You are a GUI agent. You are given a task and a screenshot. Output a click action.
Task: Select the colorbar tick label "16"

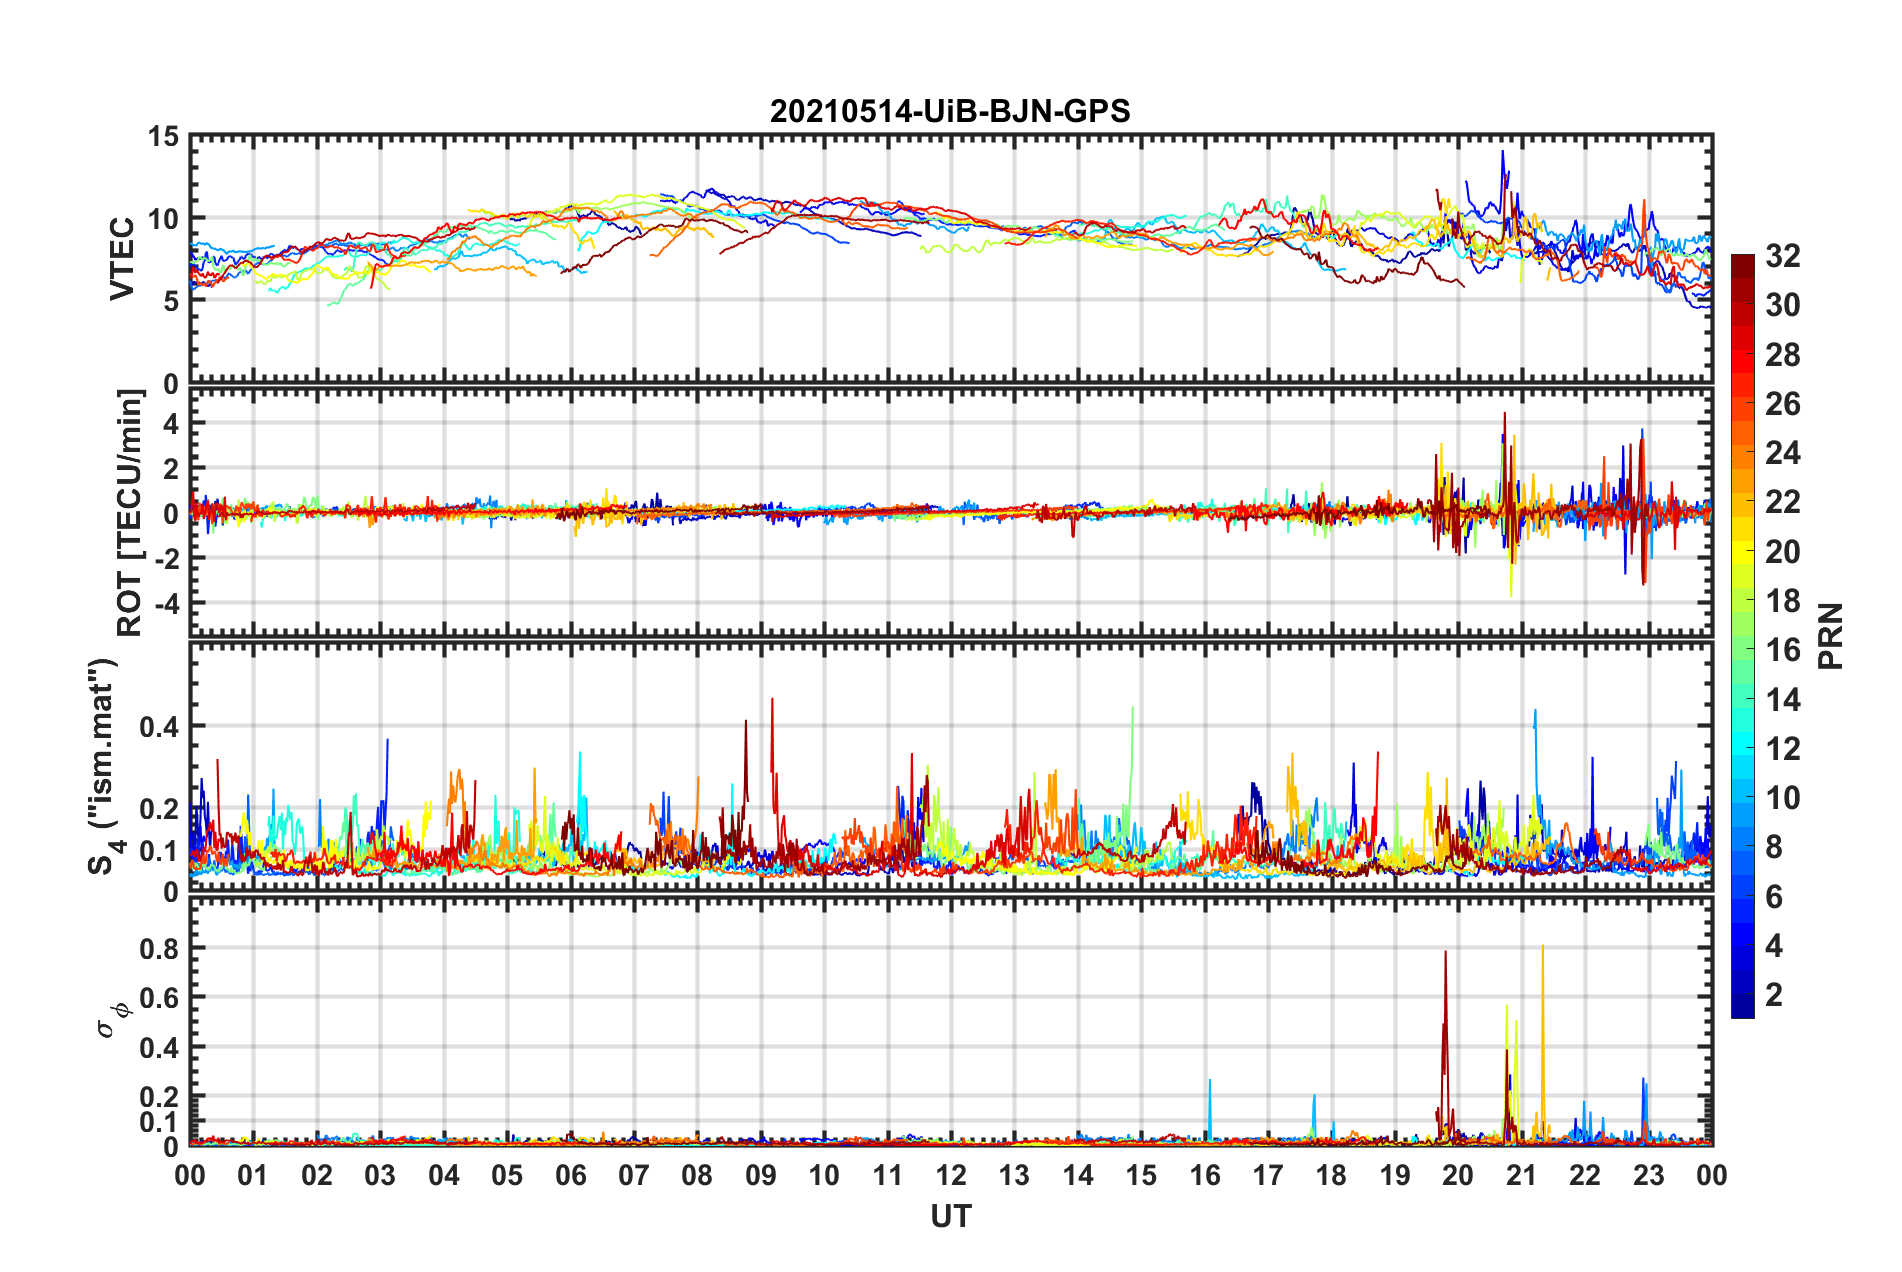click(1783, 650)
